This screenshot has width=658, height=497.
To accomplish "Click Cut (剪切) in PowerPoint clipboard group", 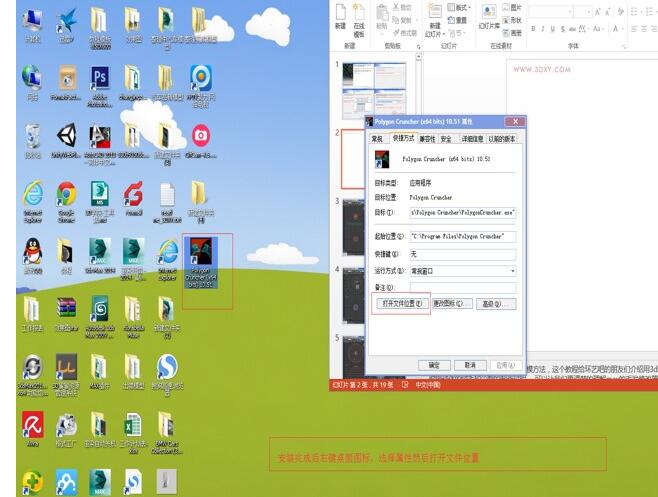I will 402,8.
